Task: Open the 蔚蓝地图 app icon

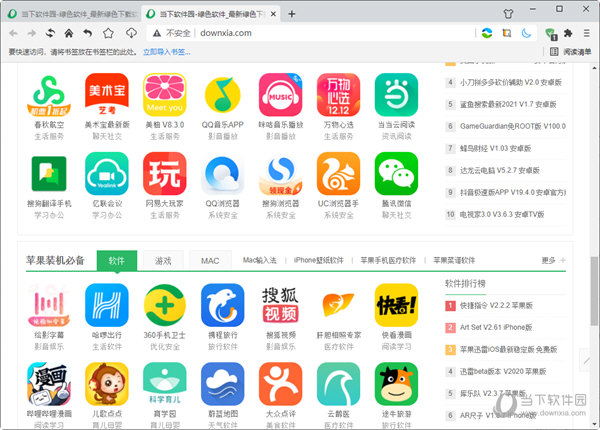Action: pyautogui.click(x=223, y=384)
